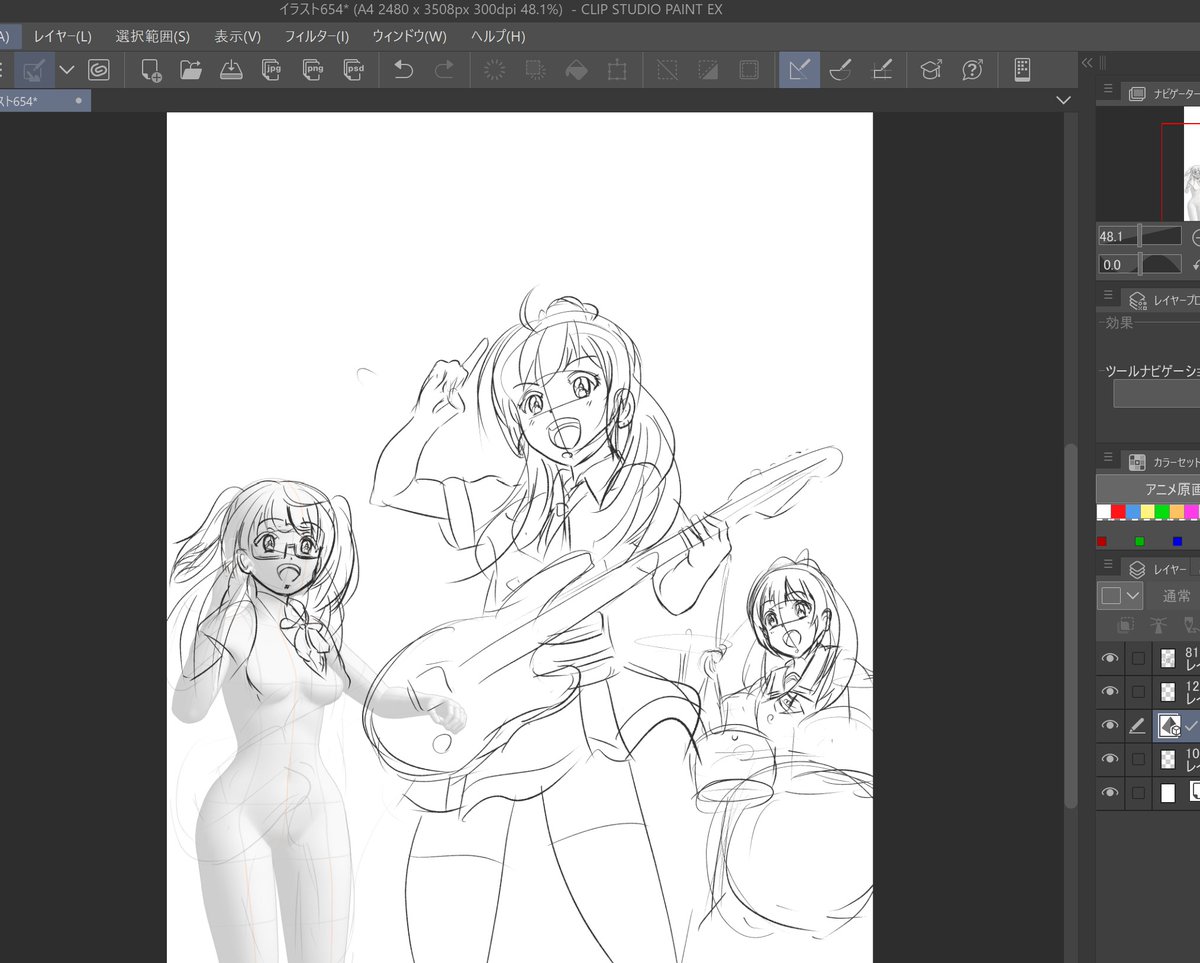Open CLIP STUDIO tips graduation cap icon
This screenshot has width=1200, height=963.
point(931,70)
